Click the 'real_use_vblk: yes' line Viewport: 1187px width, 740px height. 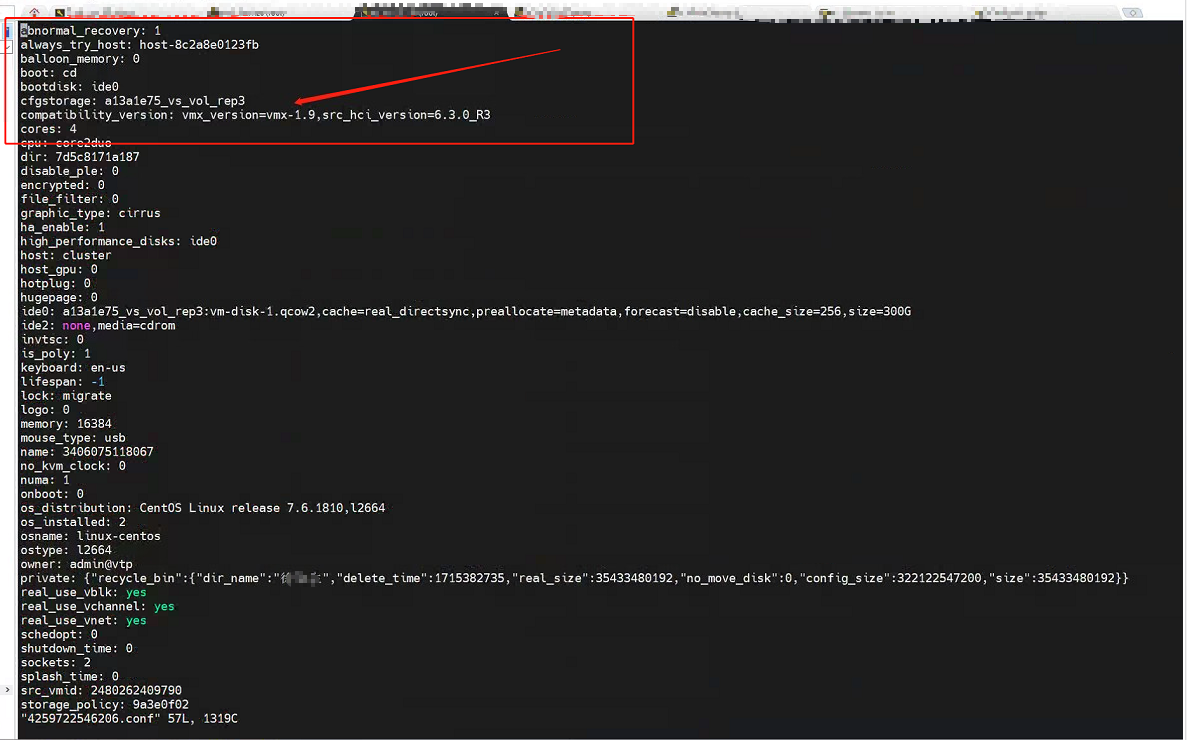click(x=83, y=592)
